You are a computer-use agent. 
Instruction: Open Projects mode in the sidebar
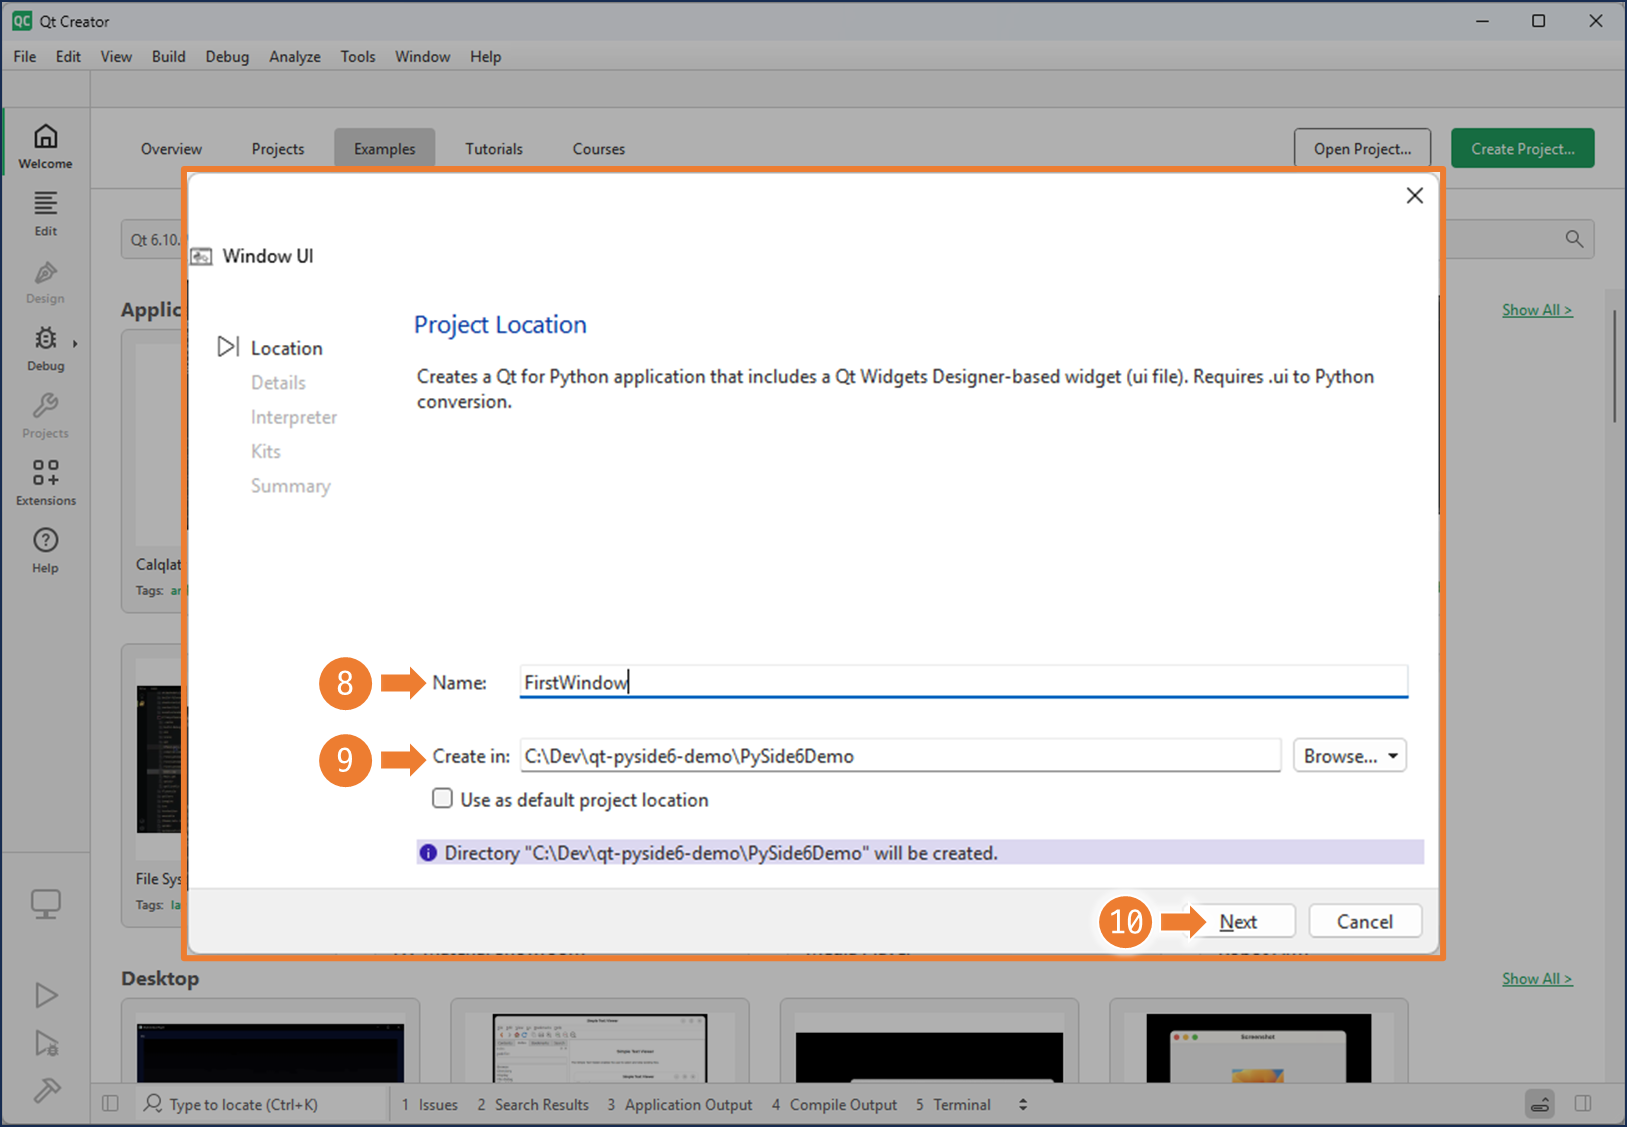(x=45, y=417)
